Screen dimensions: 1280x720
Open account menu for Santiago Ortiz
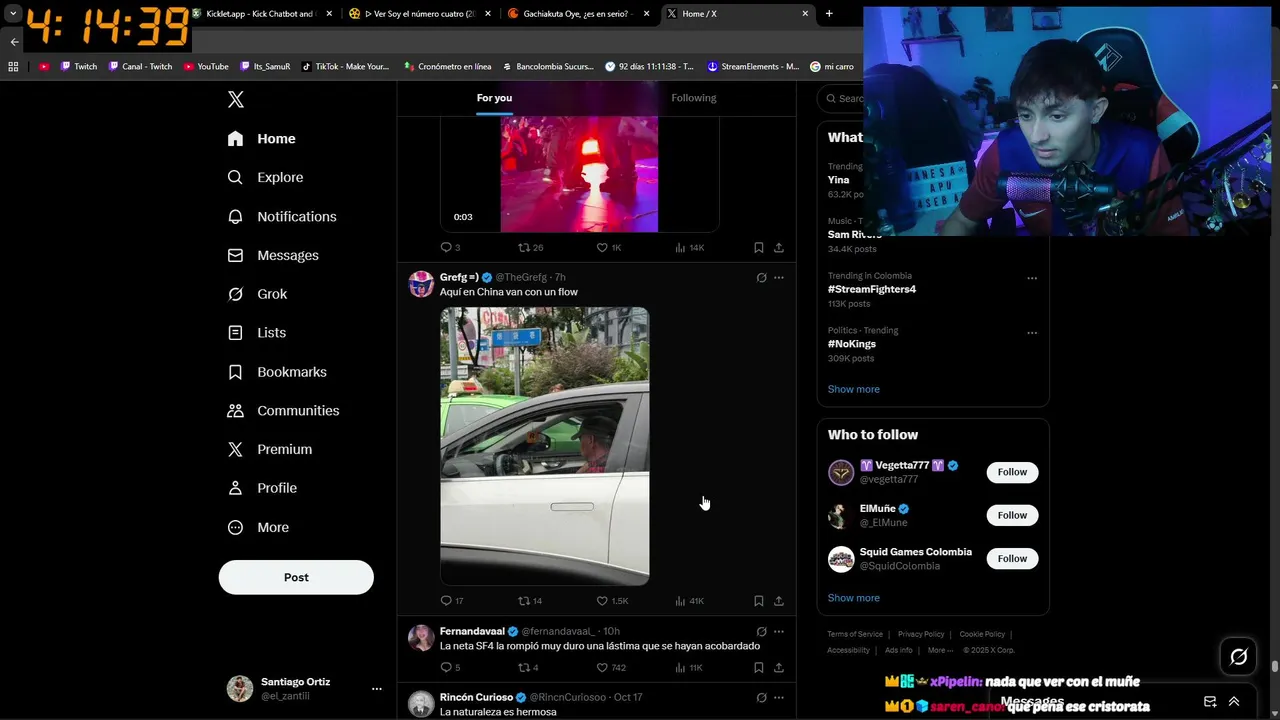coord(305,688)
